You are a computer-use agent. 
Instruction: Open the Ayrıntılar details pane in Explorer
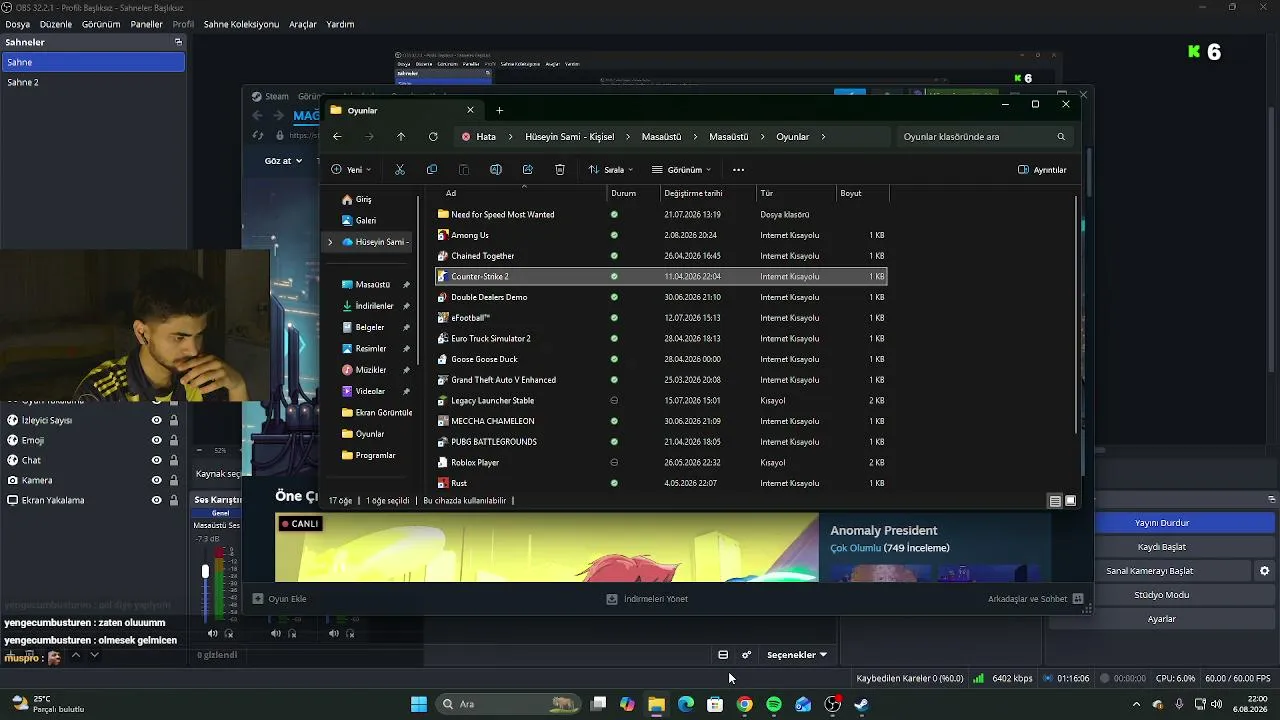pyautogui.click(x=1042, y=170)
